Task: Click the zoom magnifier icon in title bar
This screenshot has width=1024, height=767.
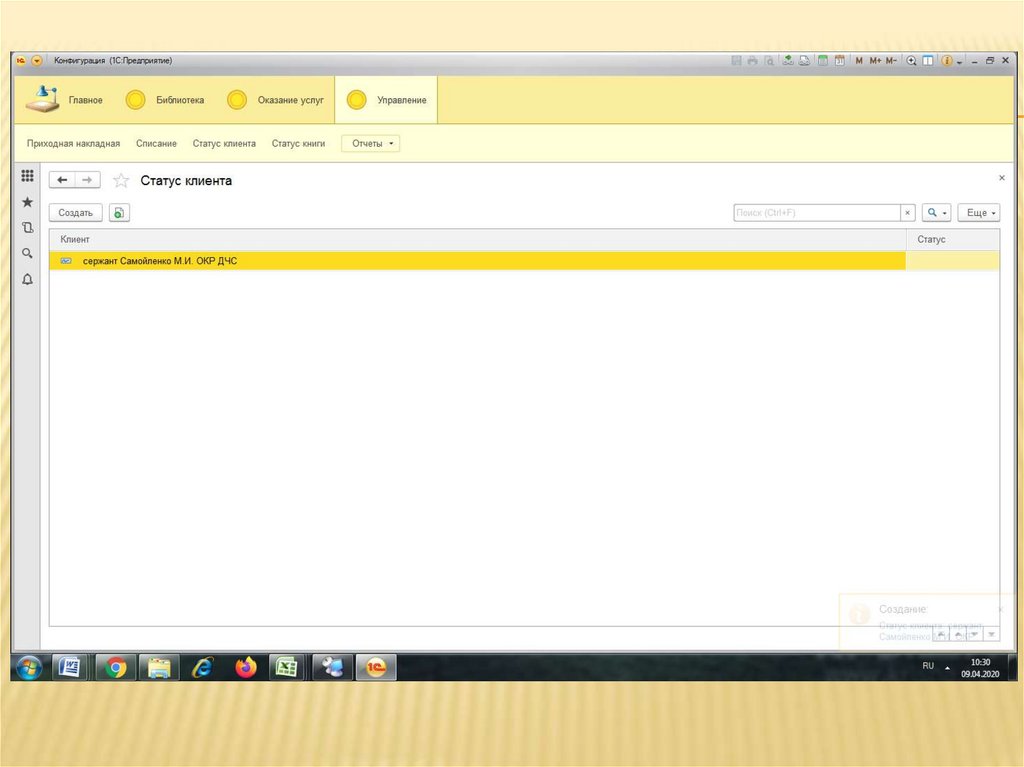Action: [x=911, y=61]
